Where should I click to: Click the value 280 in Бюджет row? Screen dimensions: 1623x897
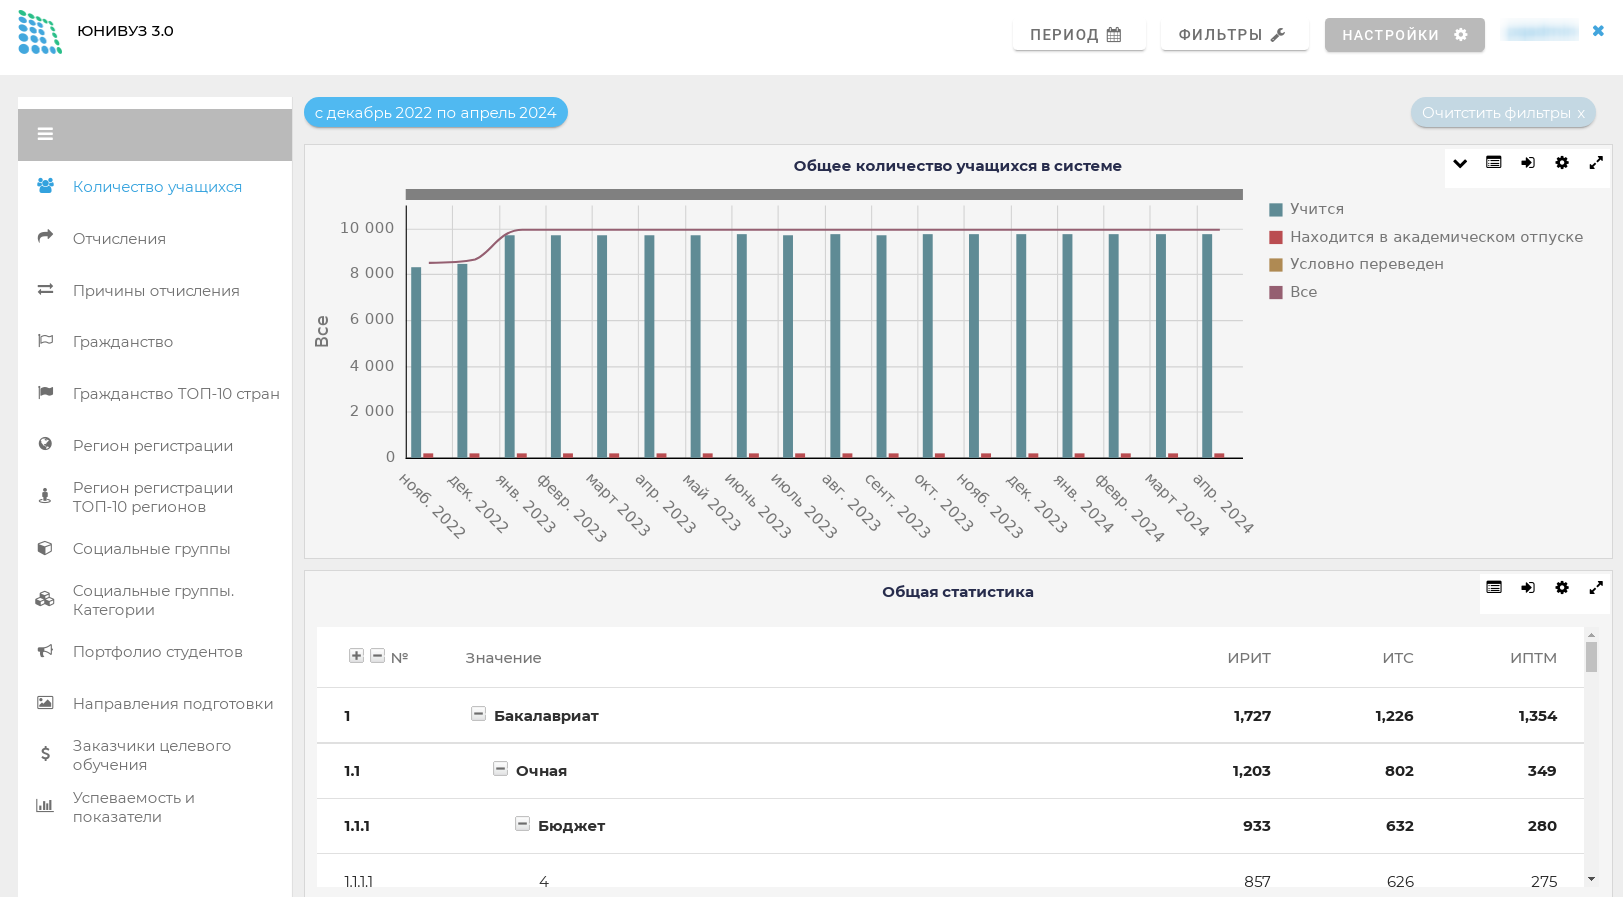pyautogui.click(x=1542, y=826)
